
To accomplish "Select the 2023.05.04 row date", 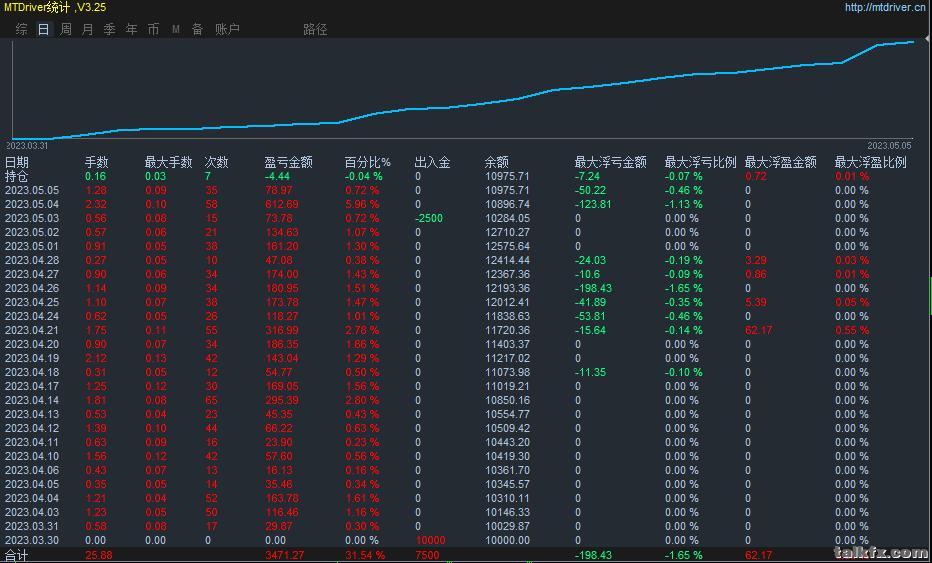I will coord(32,204).
